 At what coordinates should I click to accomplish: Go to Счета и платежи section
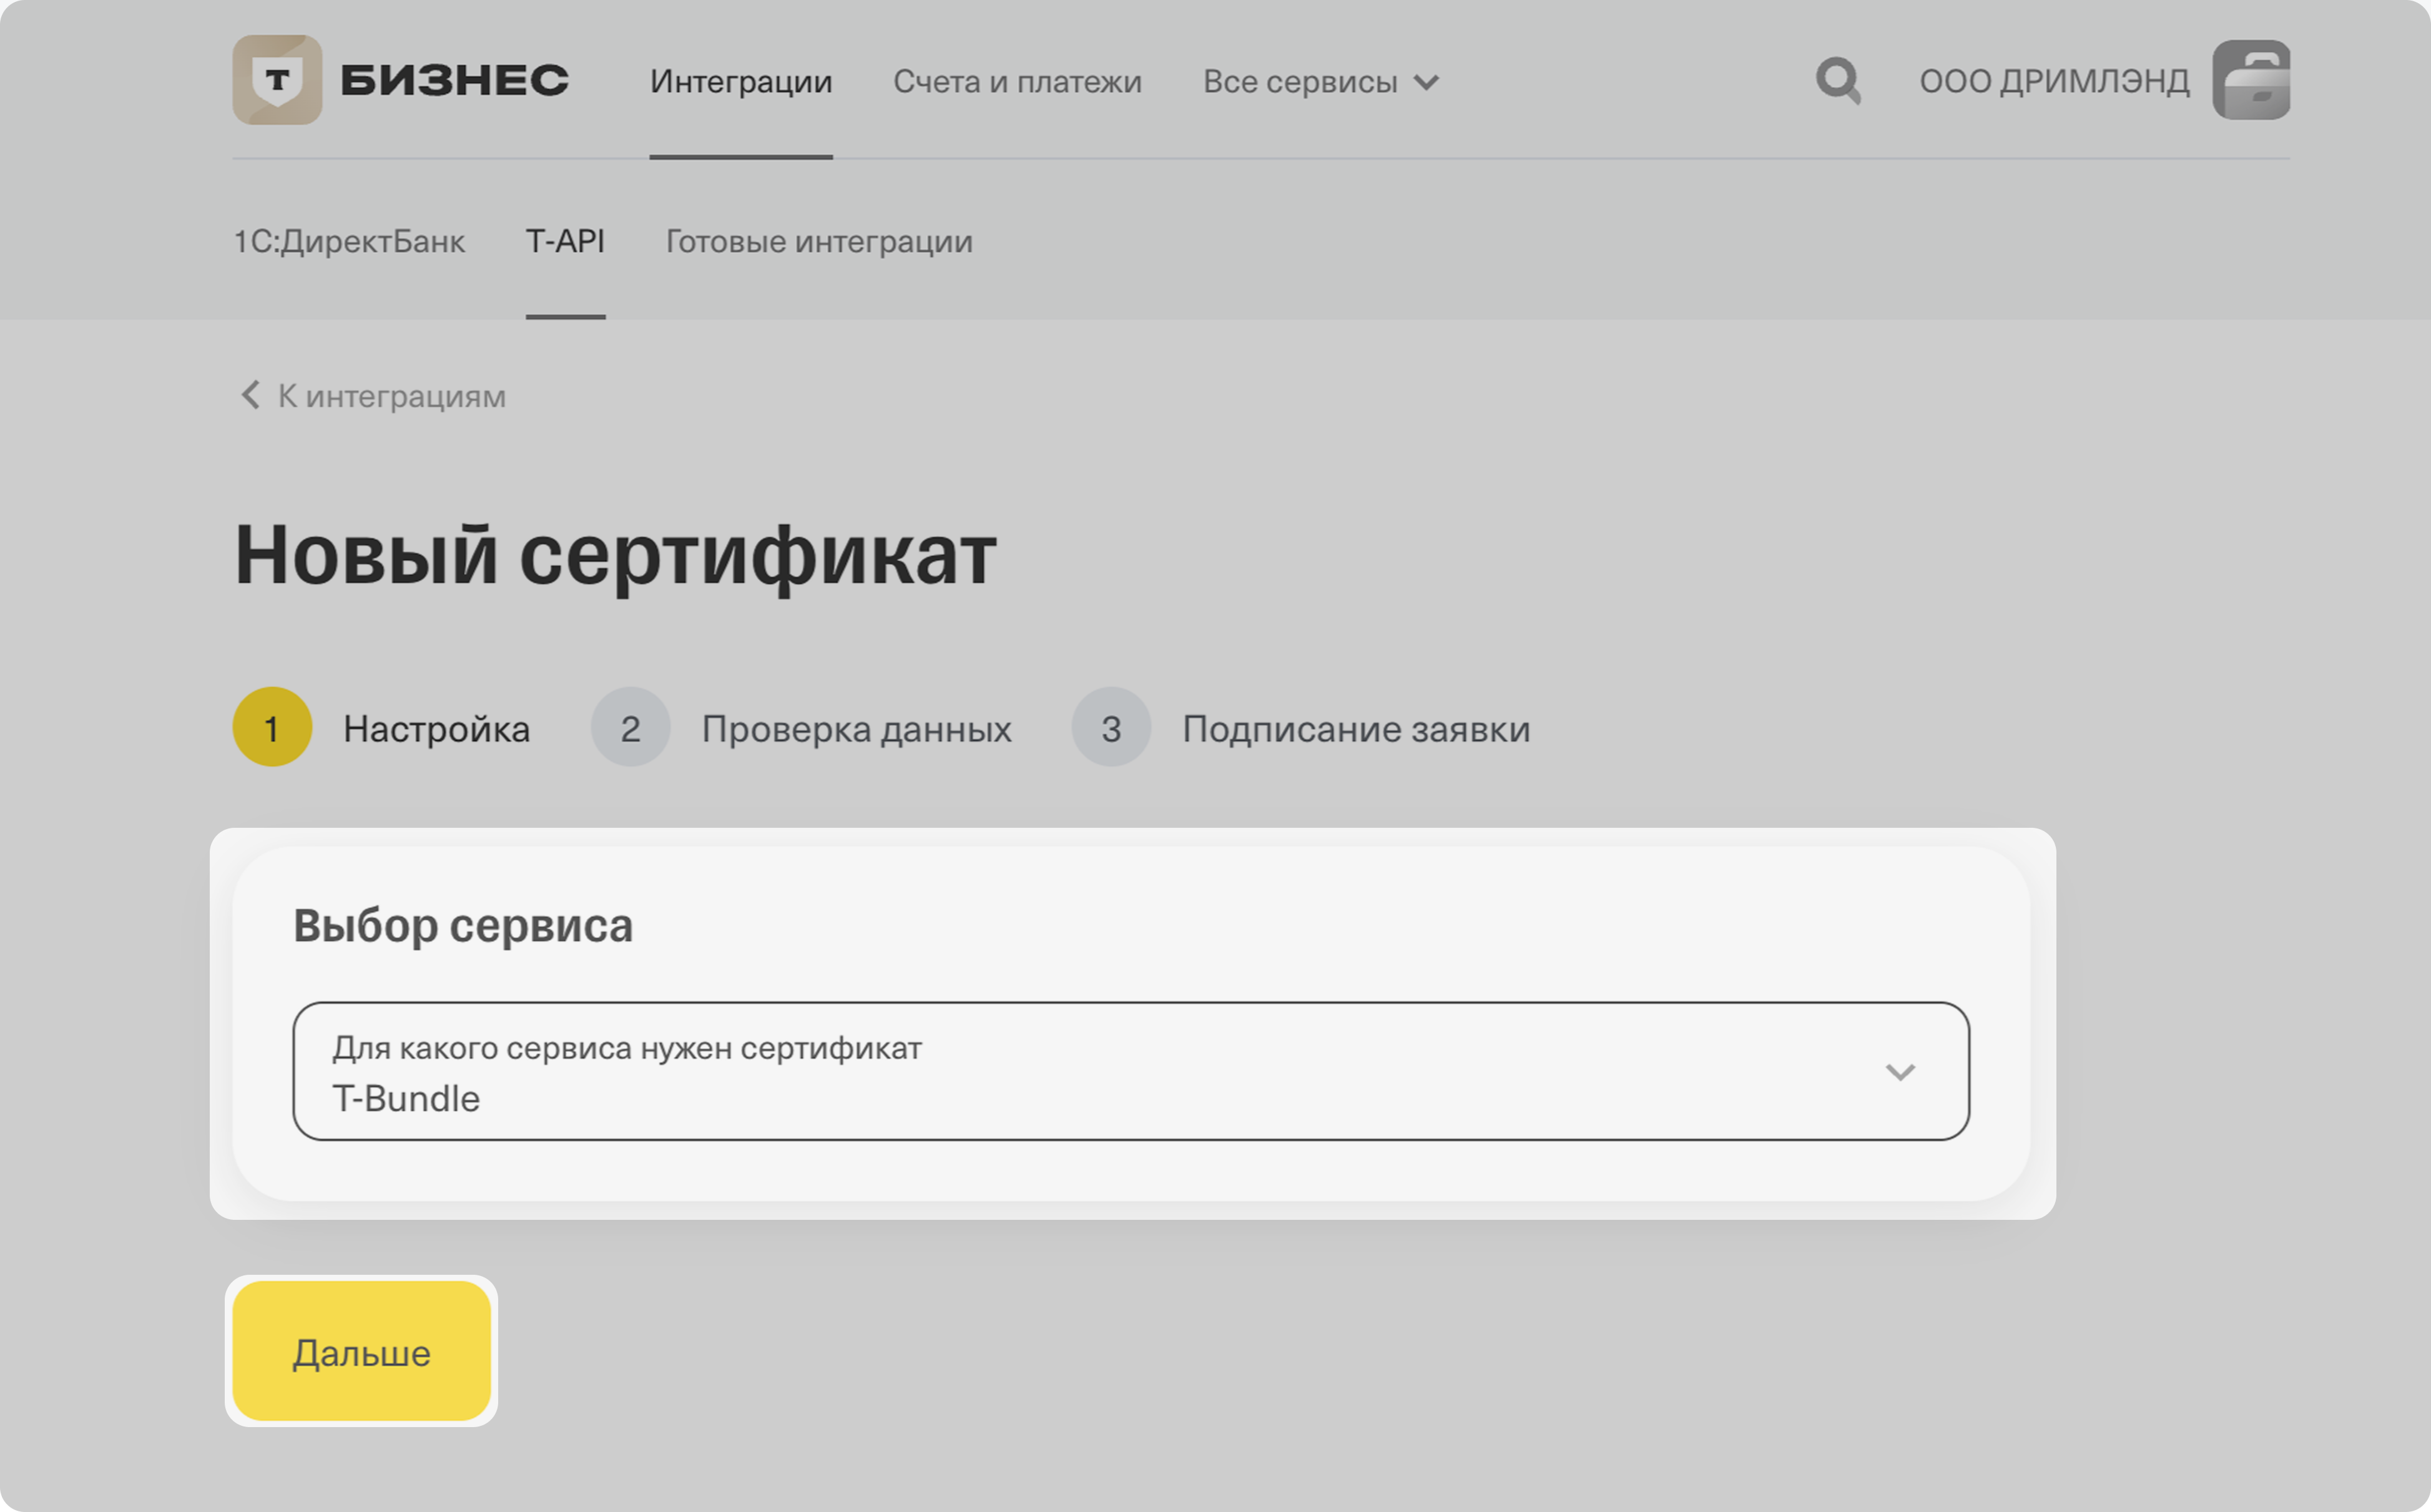[1017, 81]
